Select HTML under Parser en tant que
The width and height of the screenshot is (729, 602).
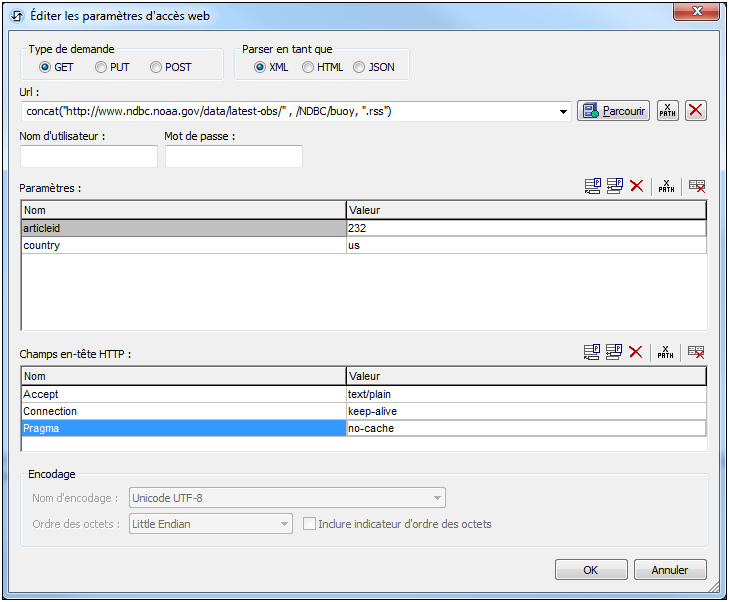(308, 68)
